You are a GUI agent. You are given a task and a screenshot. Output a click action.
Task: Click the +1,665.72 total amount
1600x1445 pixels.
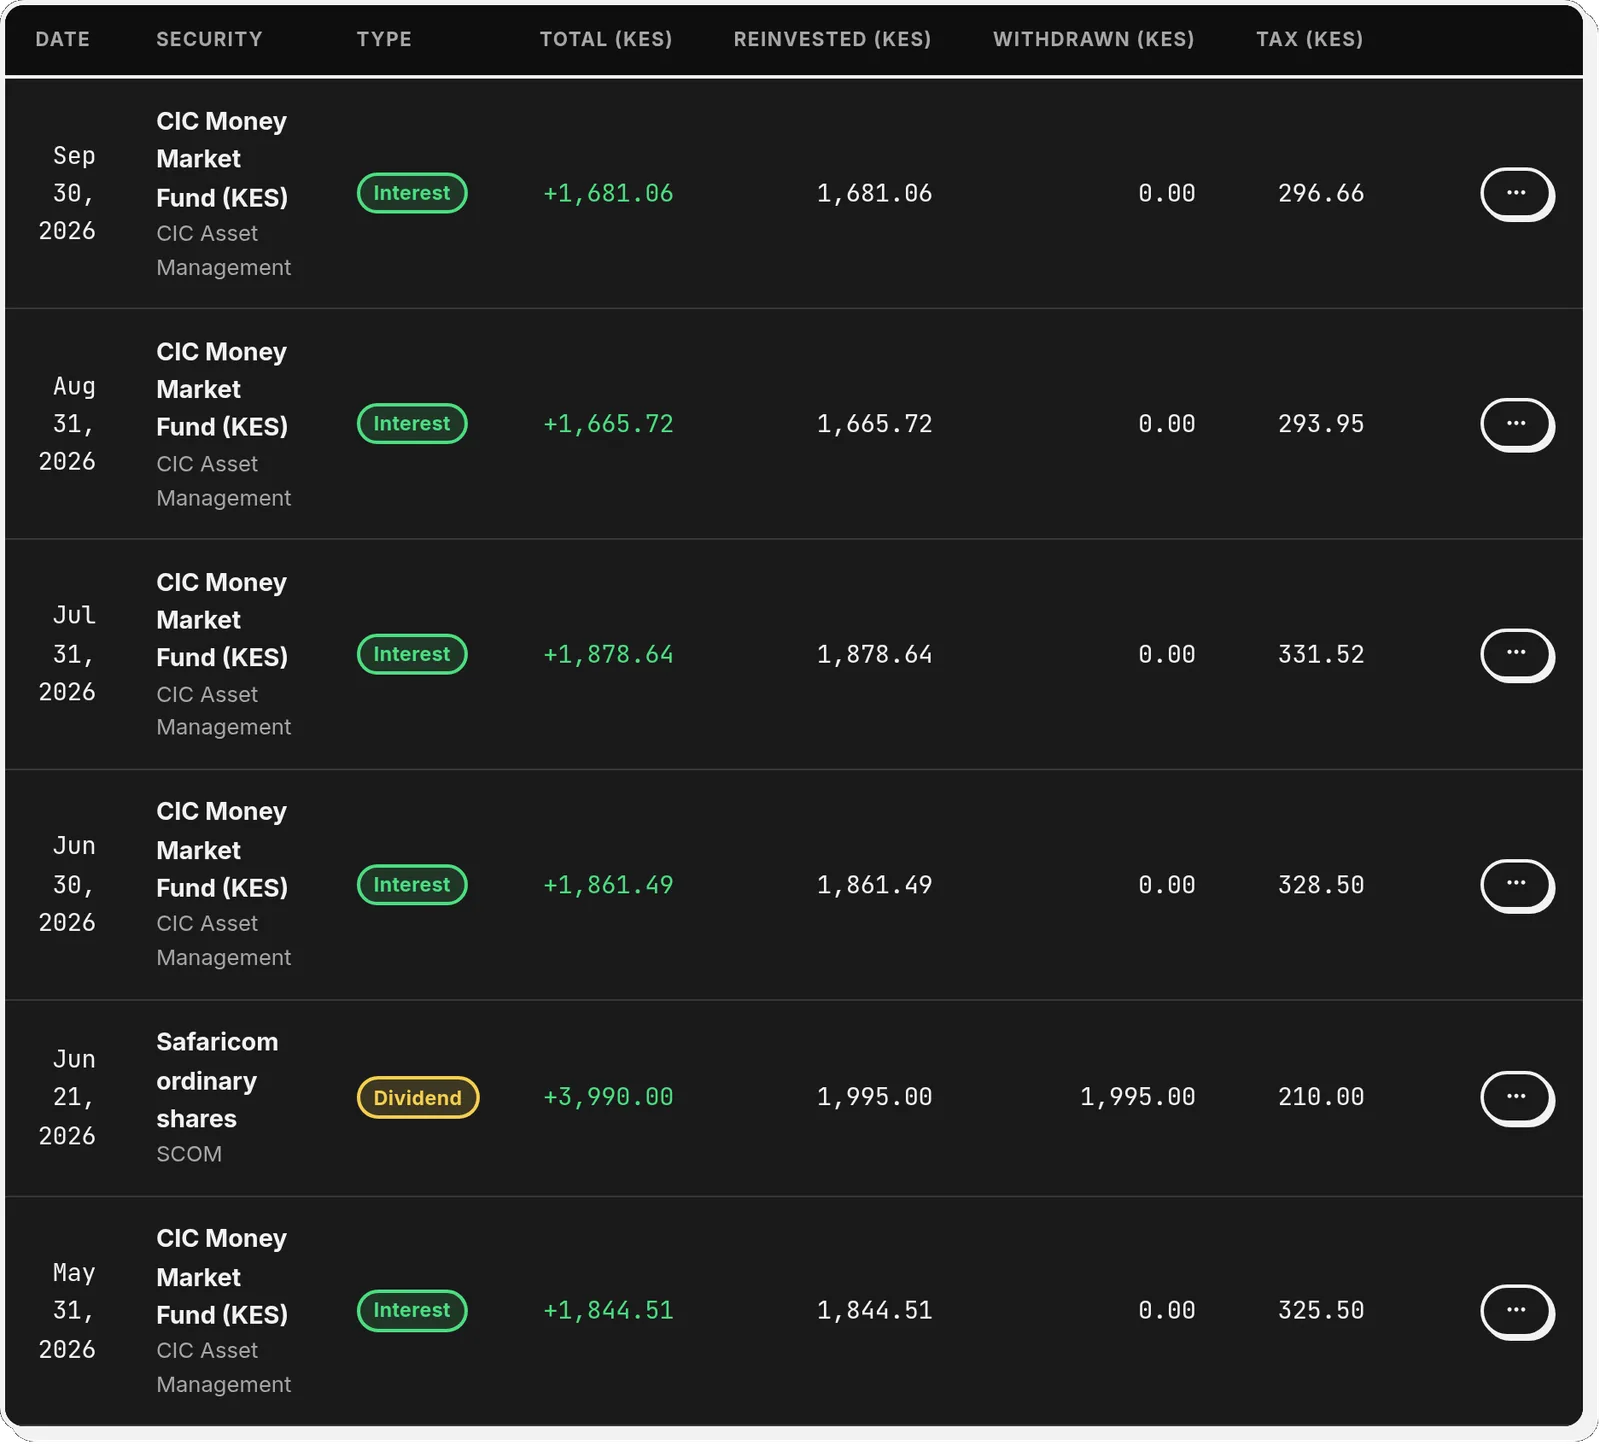(608, 424)
